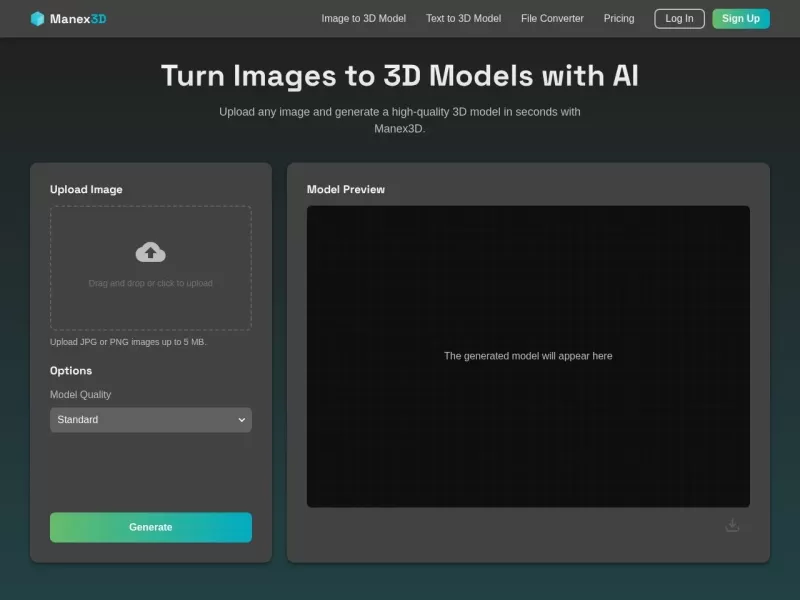
Task: Click the cloud upload icon in the dropzone
Action: pyautogui.click(x=150, y=251)
